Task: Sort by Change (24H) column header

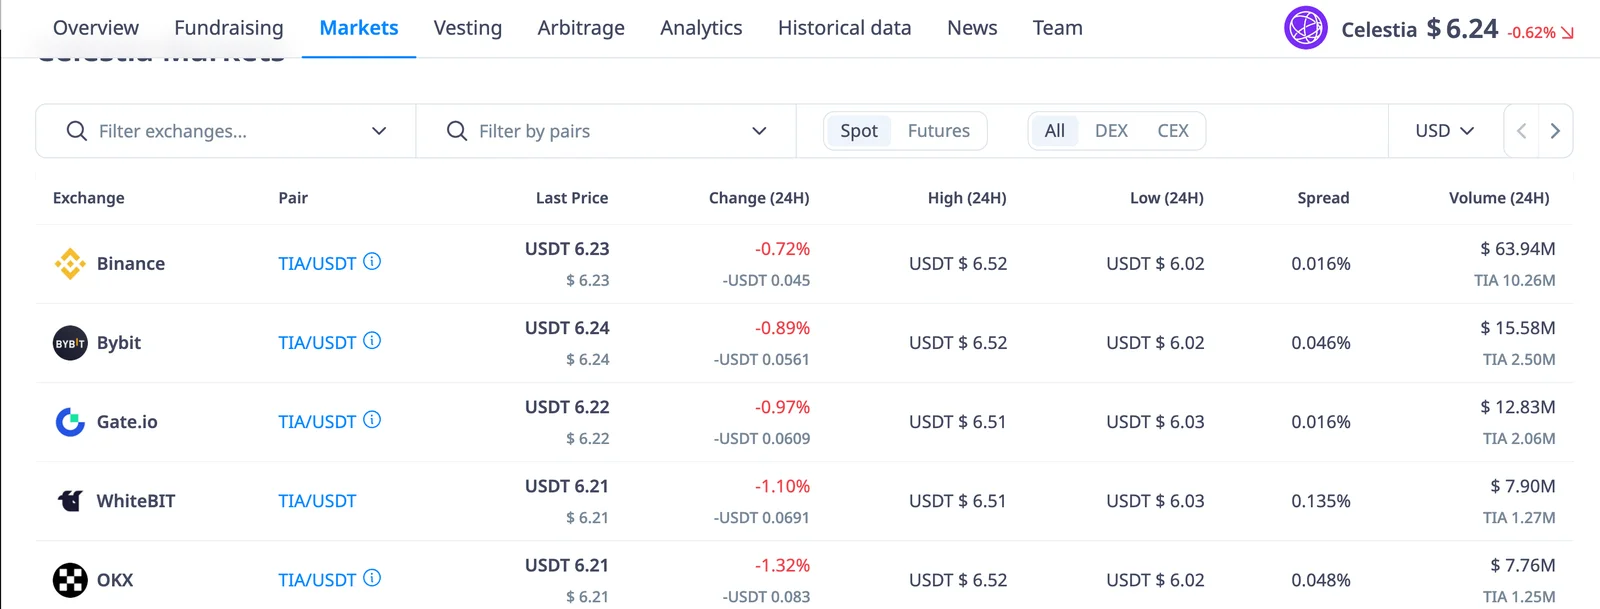Action: click(x=759, y=198)
